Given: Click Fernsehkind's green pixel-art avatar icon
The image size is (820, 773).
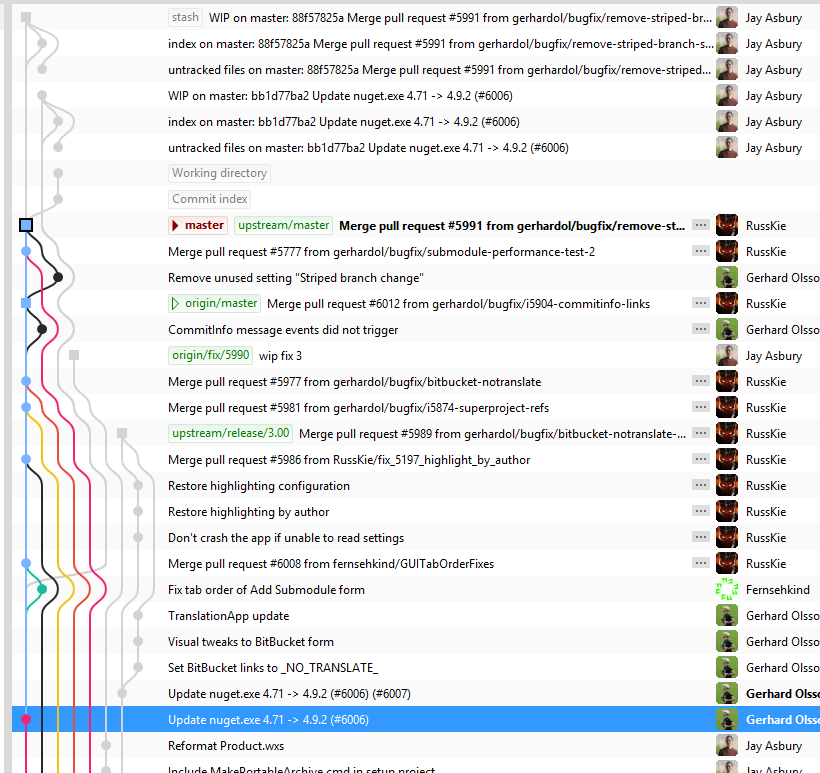Looking at the screenshot, I should coord(726,589).
